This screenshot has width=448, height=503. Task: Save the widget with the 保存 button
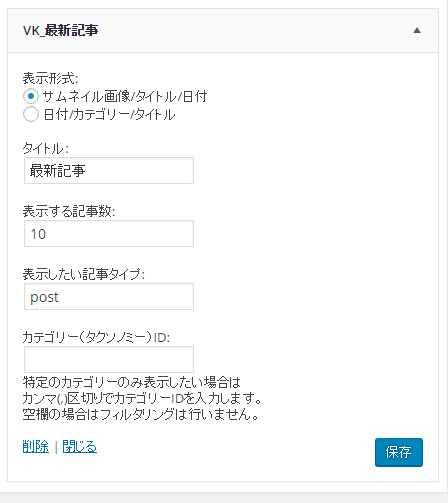tap(399, 452)
